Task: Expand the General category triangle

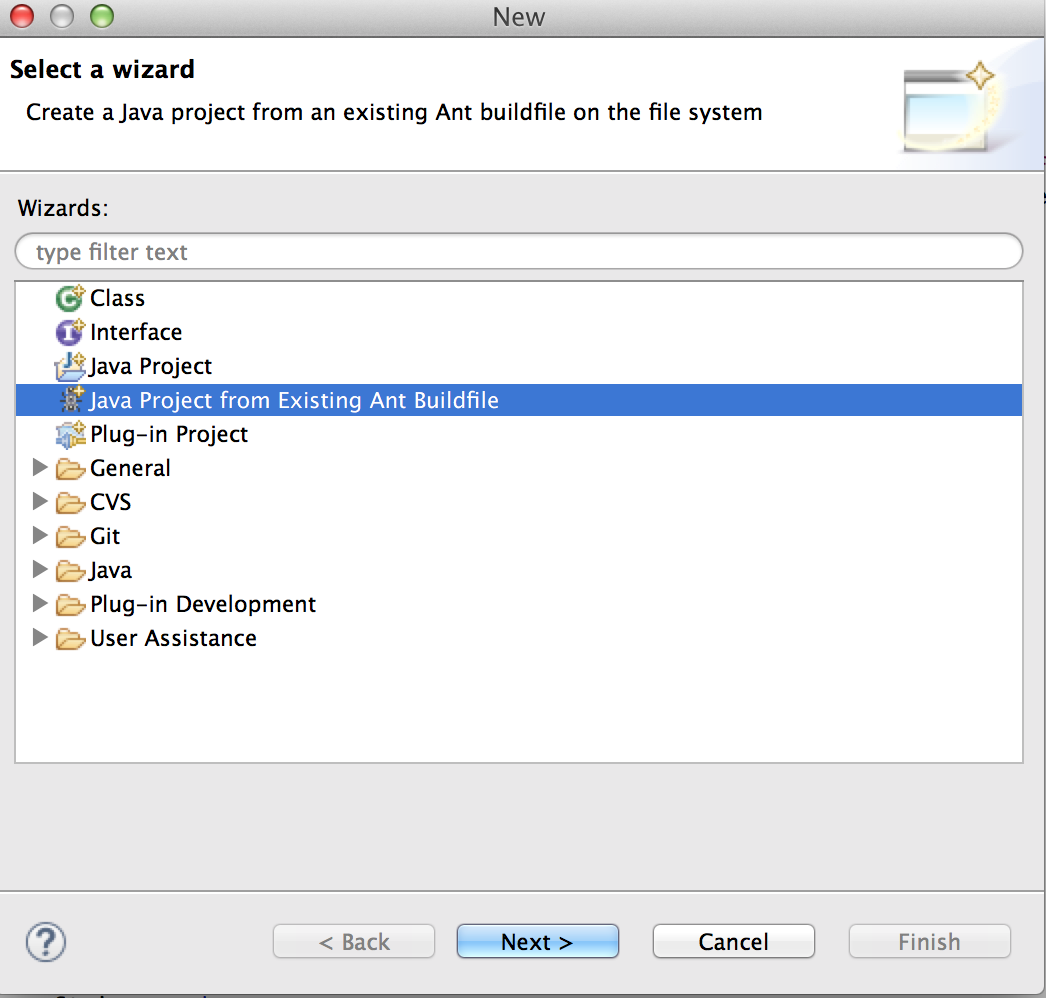Action: tap(40, 468)
